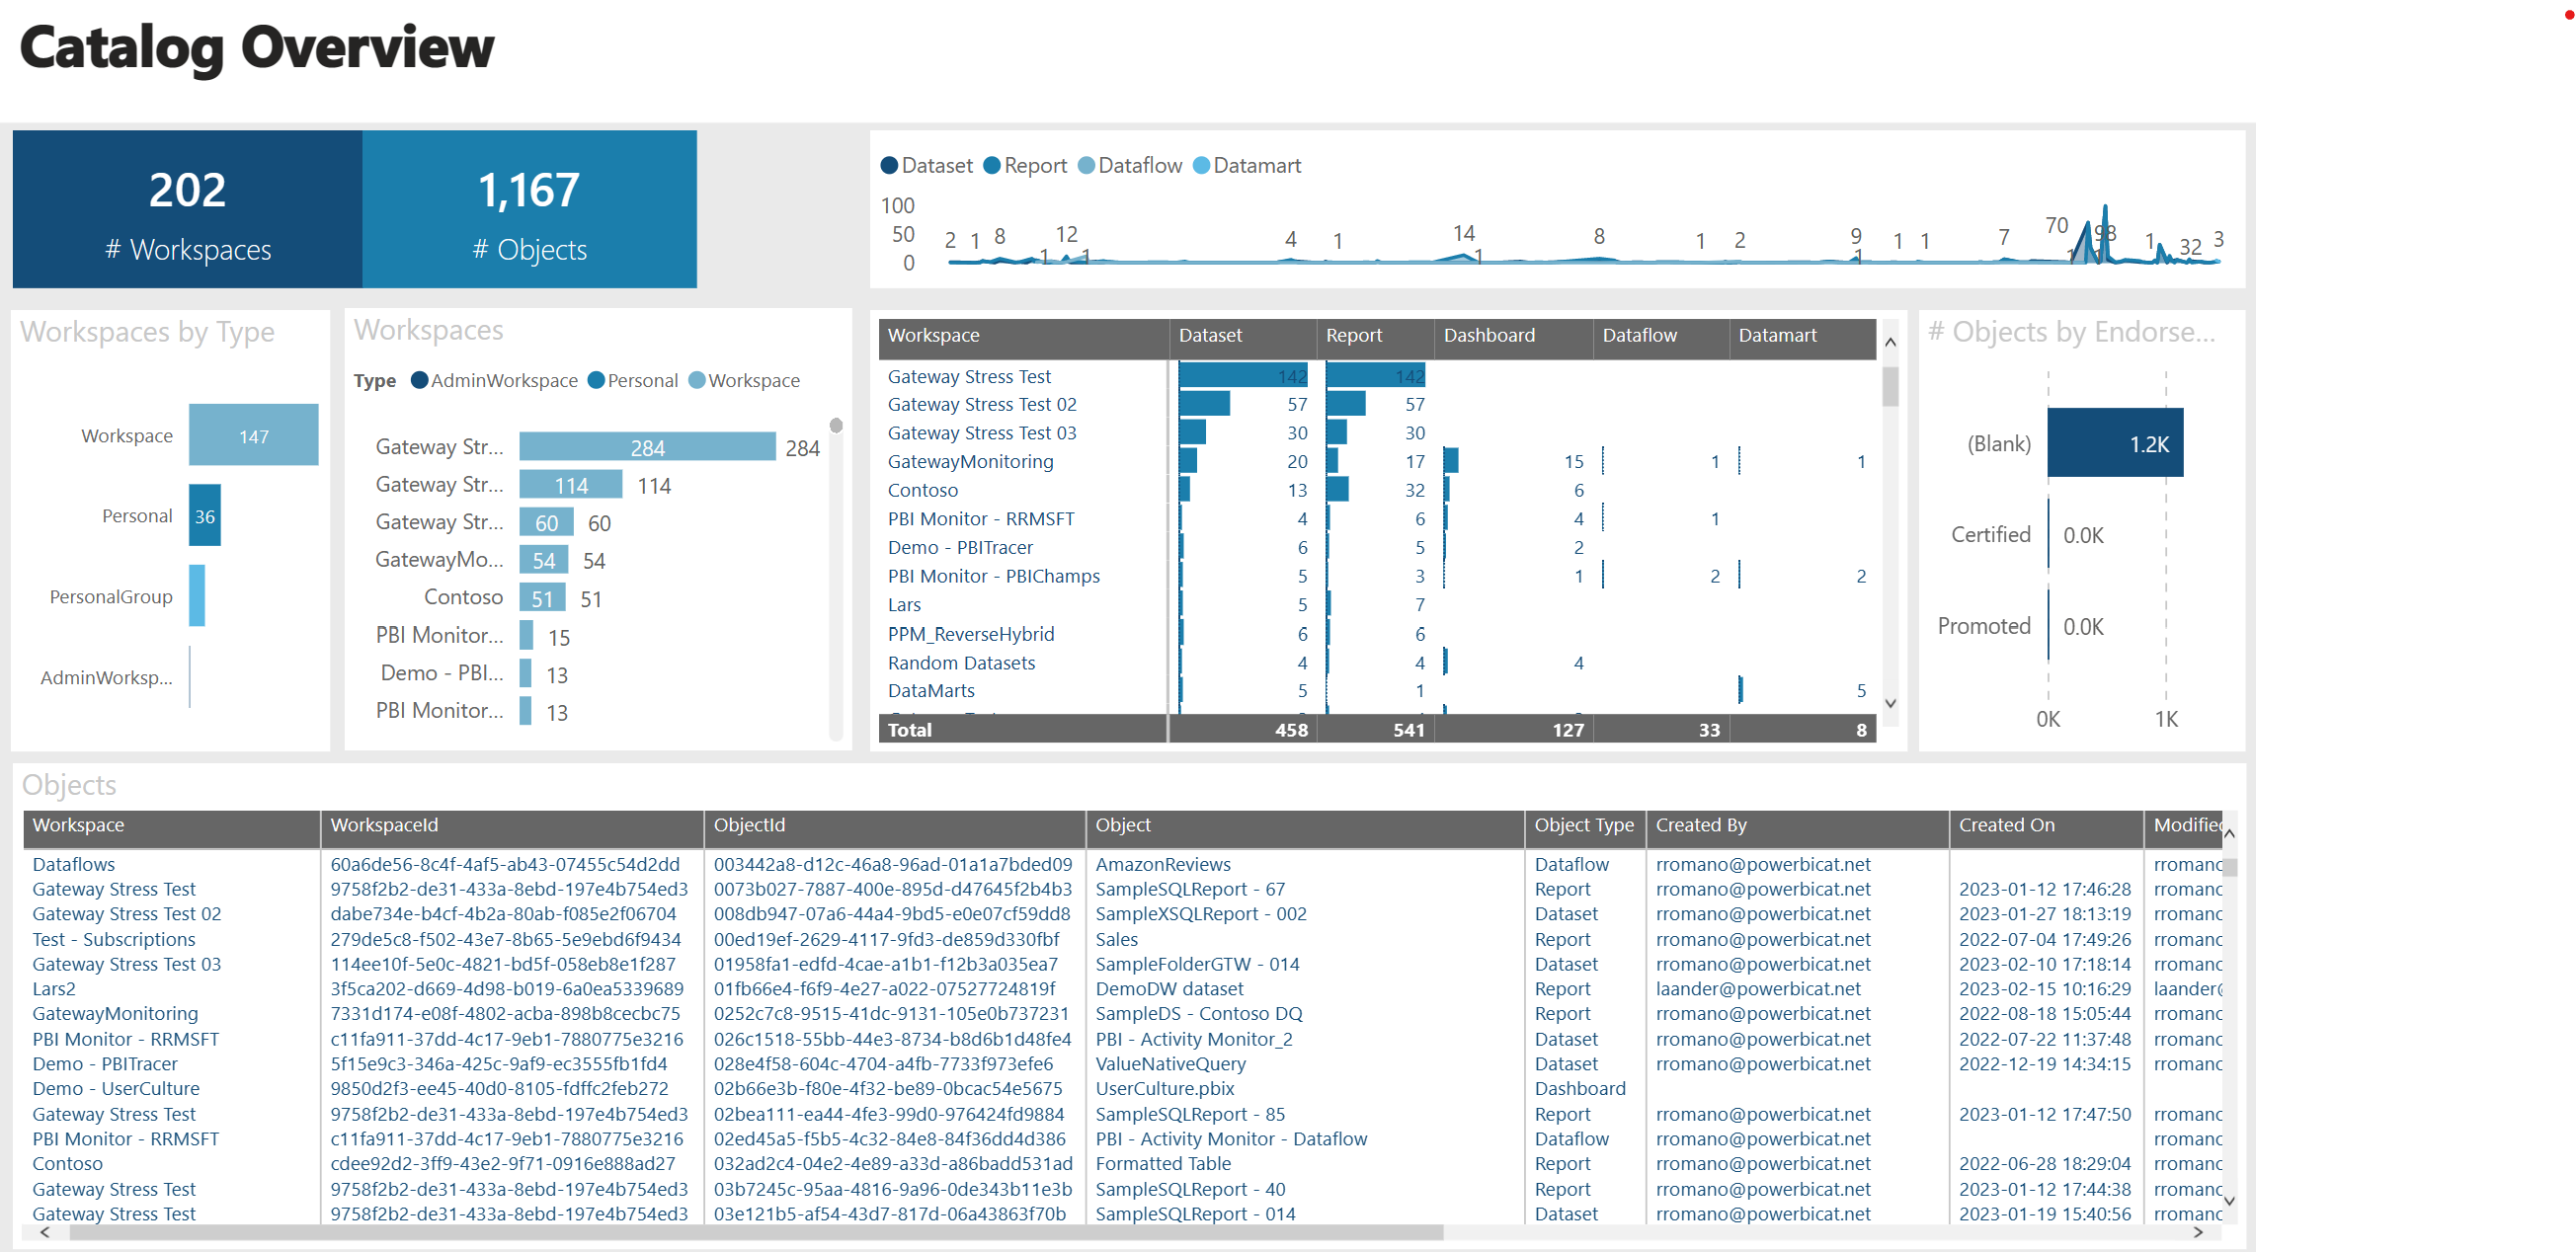Screen dimensions: 2576x1252
Task: Sort by Object Type column header
Action: pyautogui.click(x=1583, y=825)
